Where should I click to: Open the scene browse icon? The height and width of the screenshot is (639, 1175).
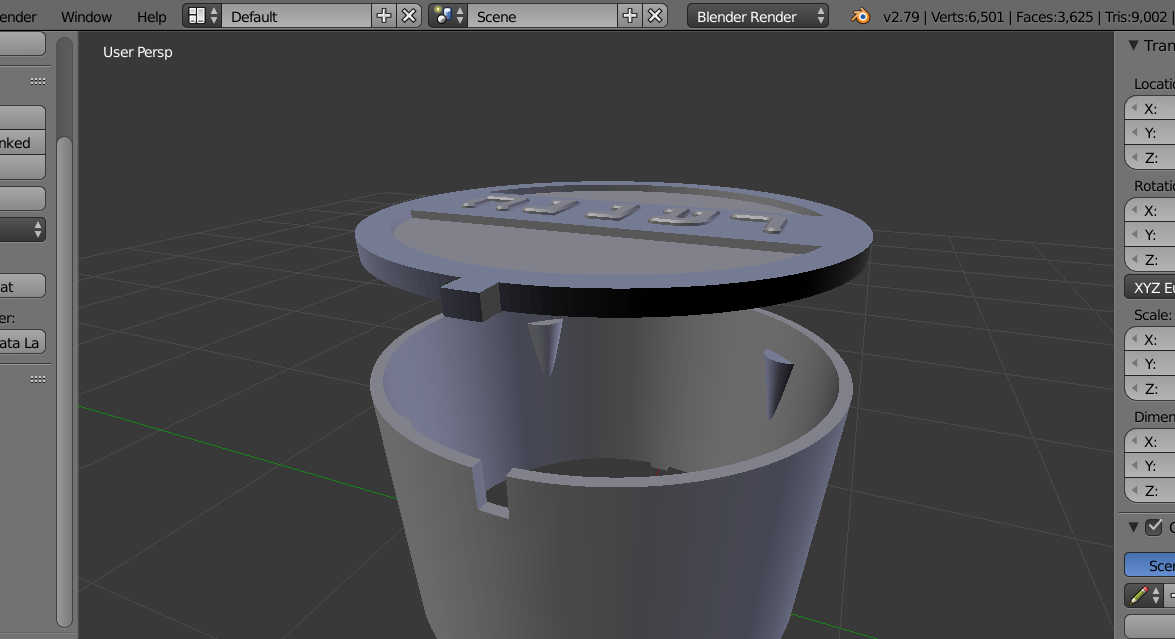(x=448, y=16)
